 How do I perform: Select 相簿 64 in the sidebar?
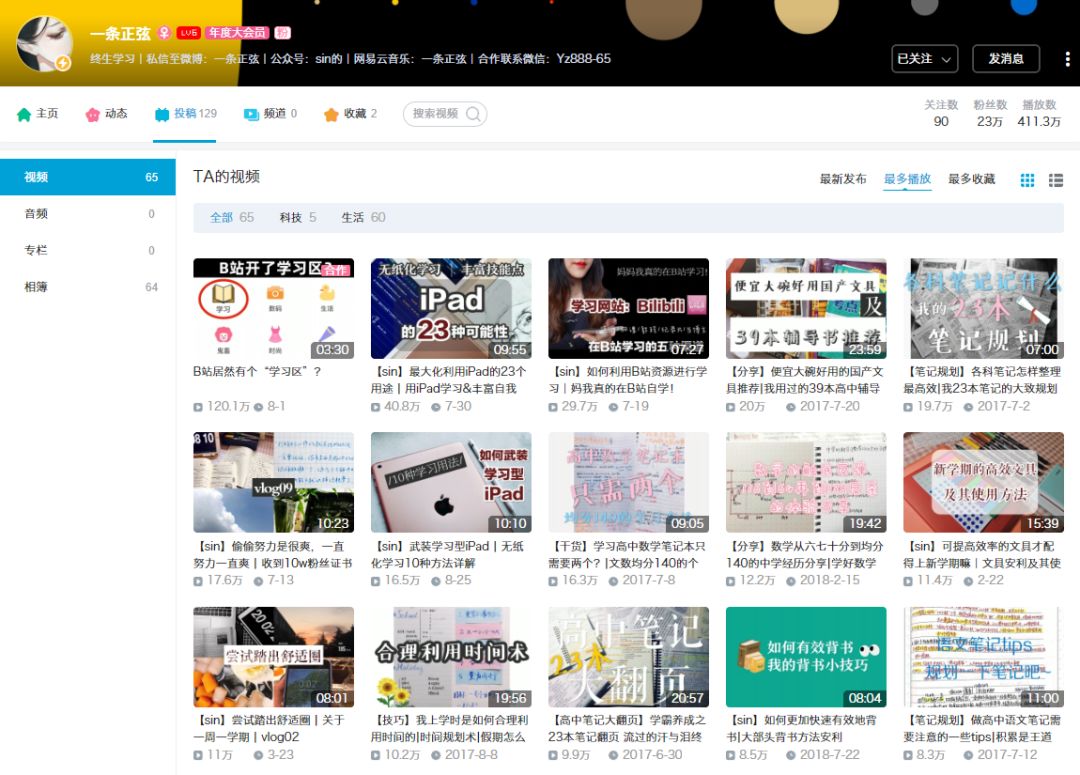pos(87,287)
